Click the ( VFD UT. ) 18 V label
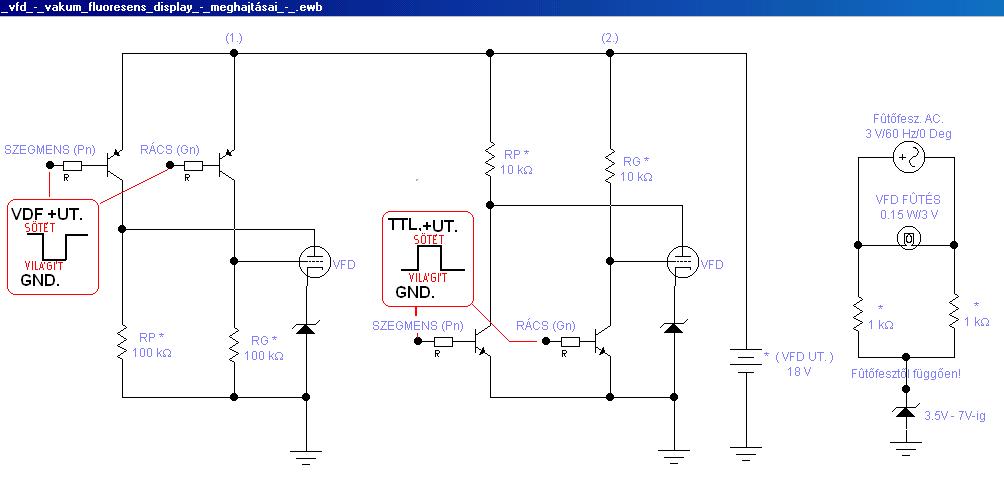1004x479 pixels. 799,364
